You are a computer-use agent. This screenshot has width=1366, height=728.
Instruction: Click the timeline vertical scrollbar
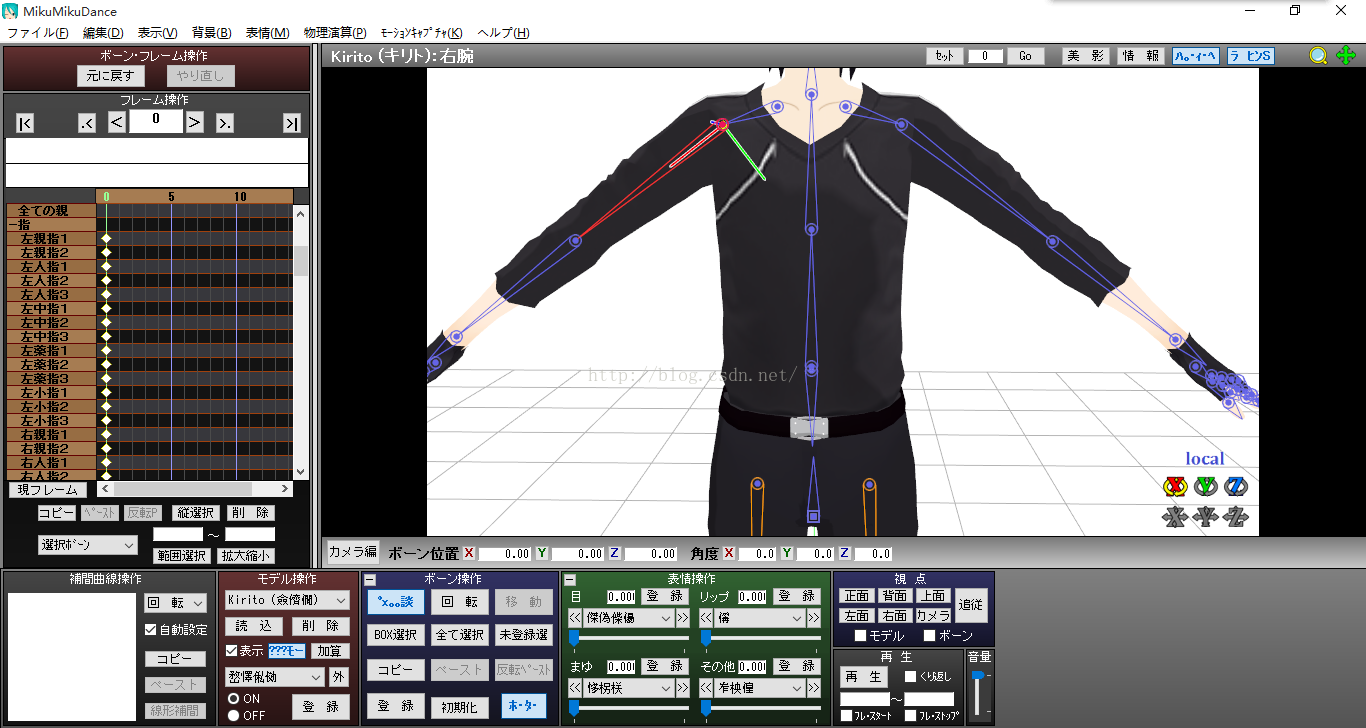coord(301,342)
